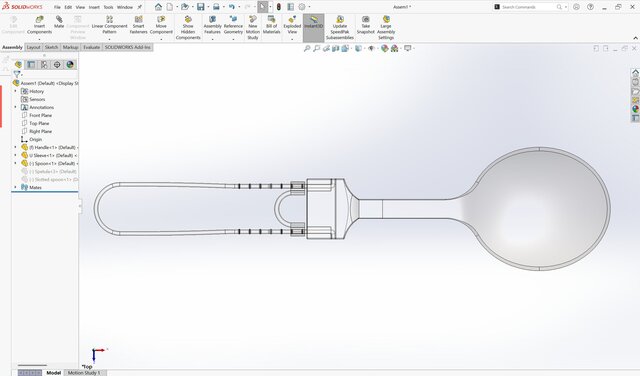Open the Options gear icon
The image size is (640, 376).
pos(302,7)
